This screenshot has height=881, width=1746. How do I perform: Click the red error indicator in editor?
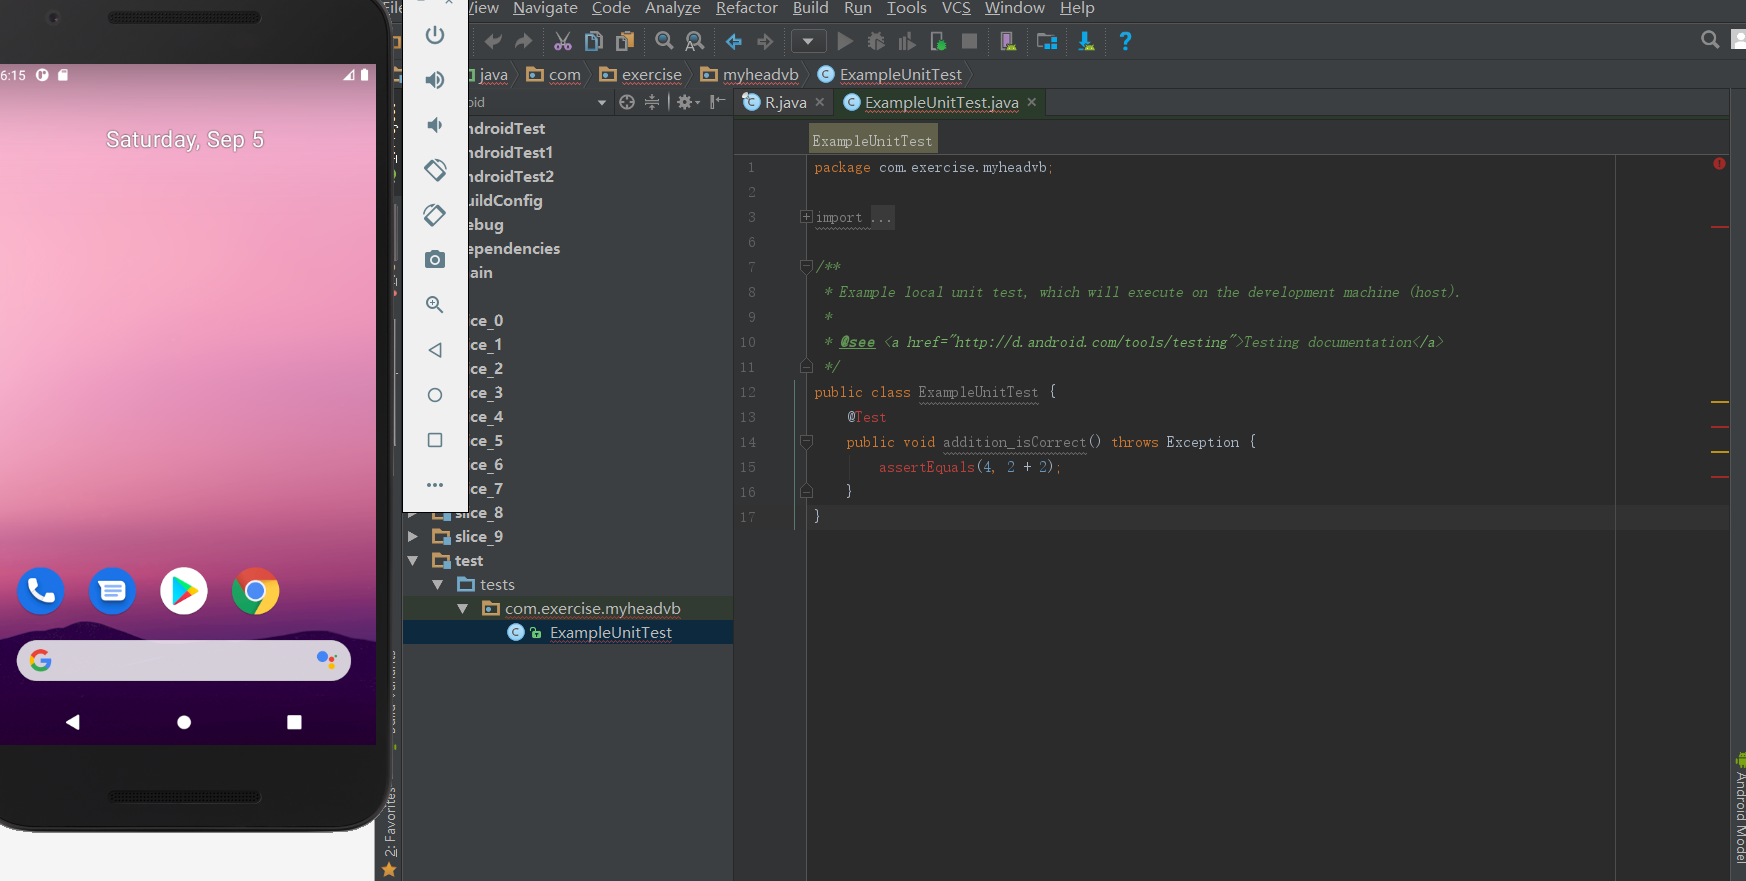coord(1719,164)
